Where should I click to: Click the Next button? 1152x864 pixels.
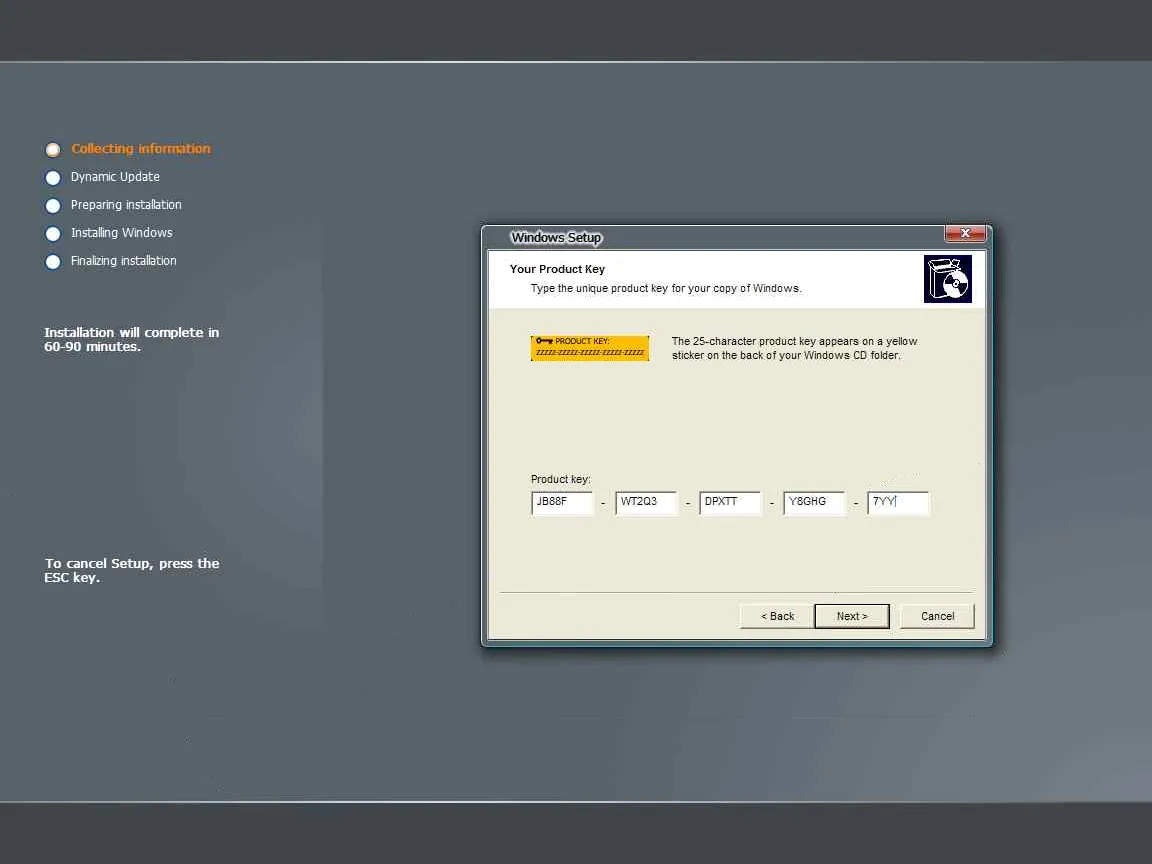[852, 616]
